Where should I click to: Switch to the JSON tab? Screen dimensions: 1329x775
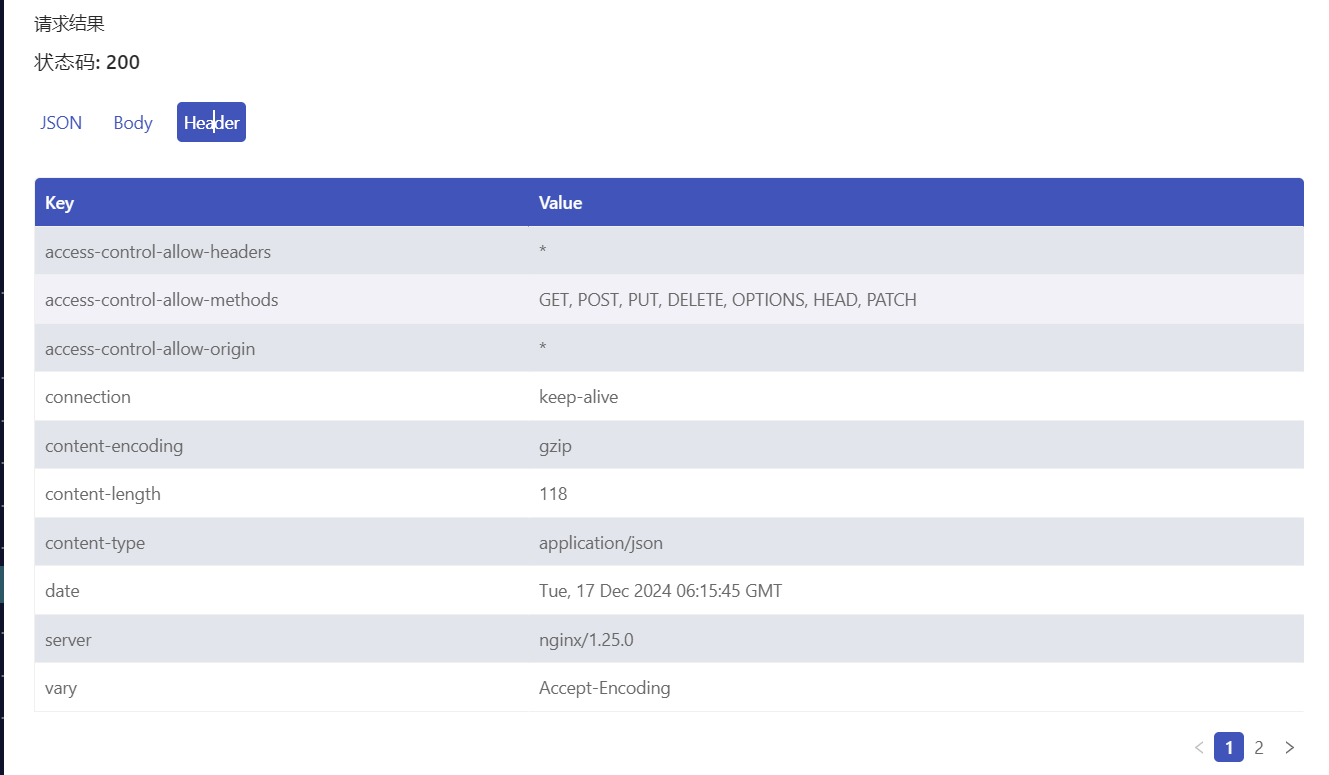pyautogui.click(x=61, y=123)
